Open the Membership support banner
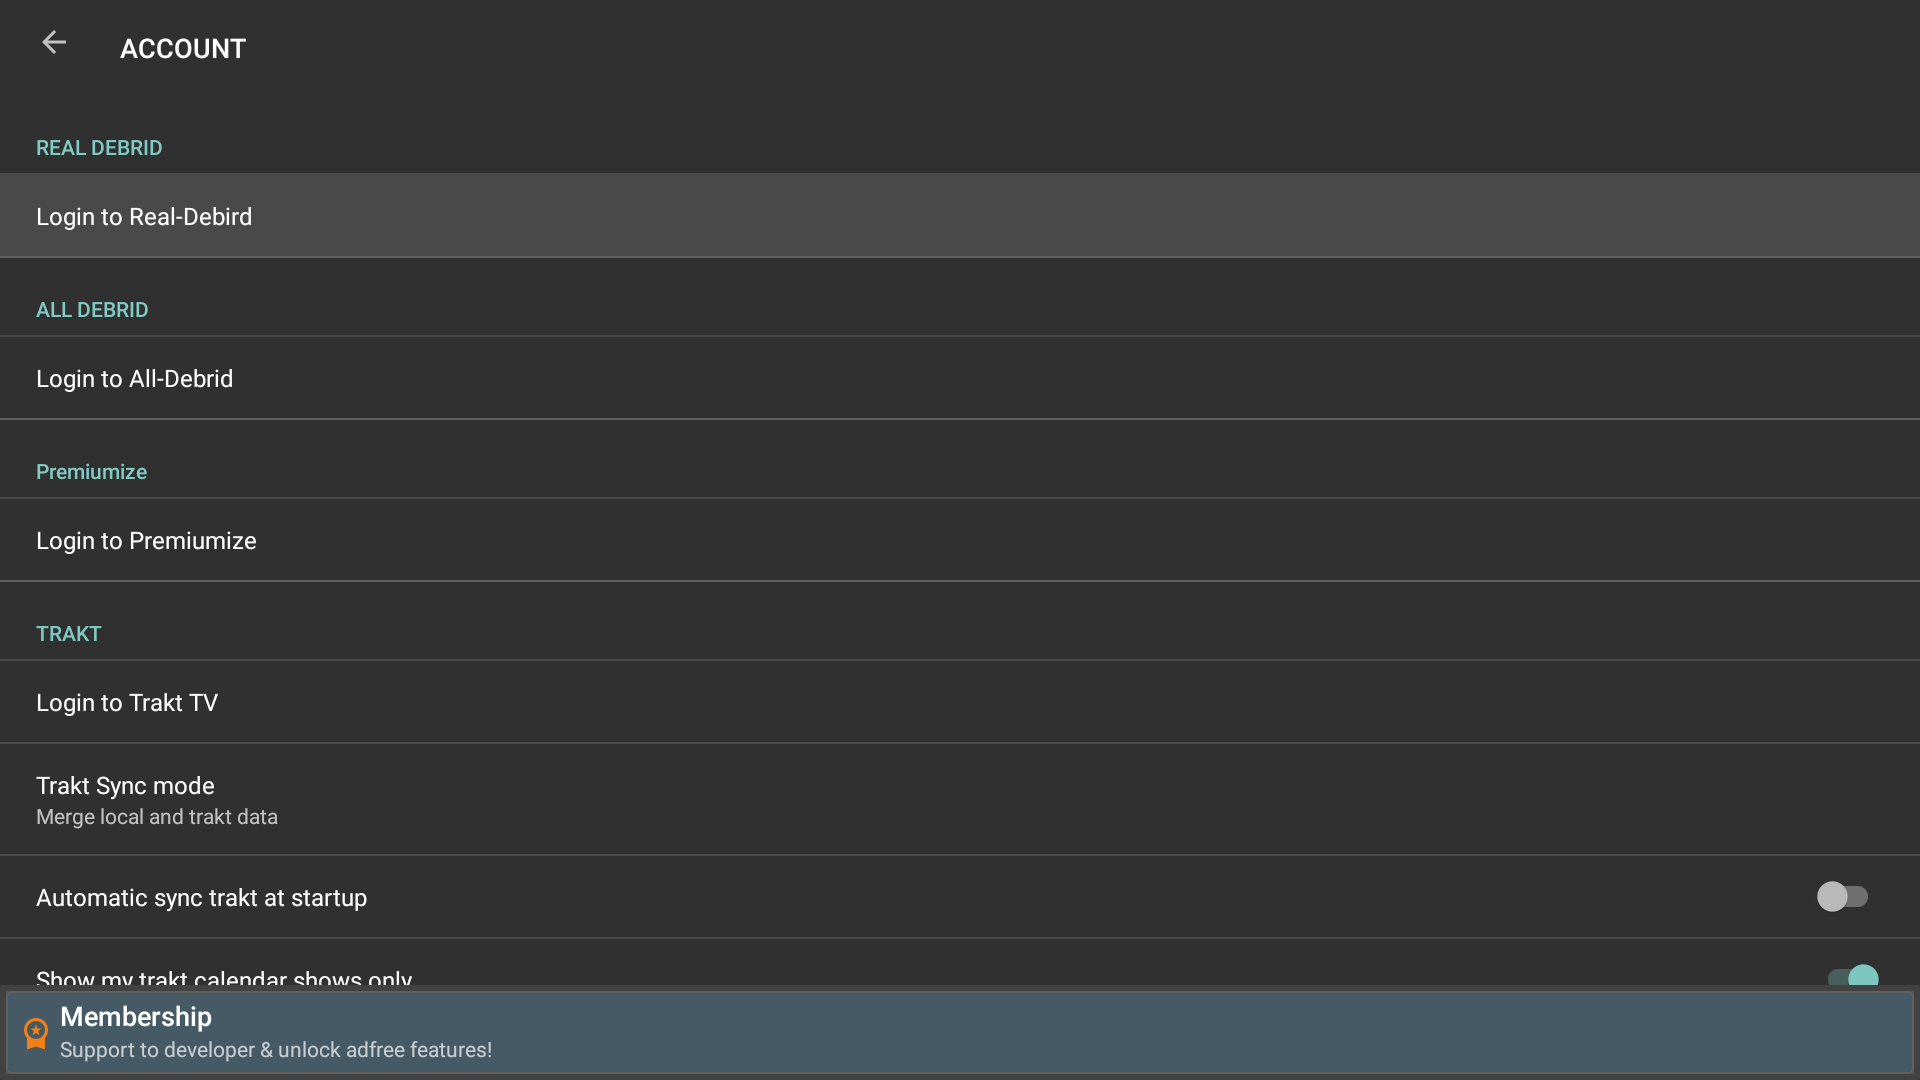Viewport: 1920px width, 1080px height. (x=960, y=1033)
